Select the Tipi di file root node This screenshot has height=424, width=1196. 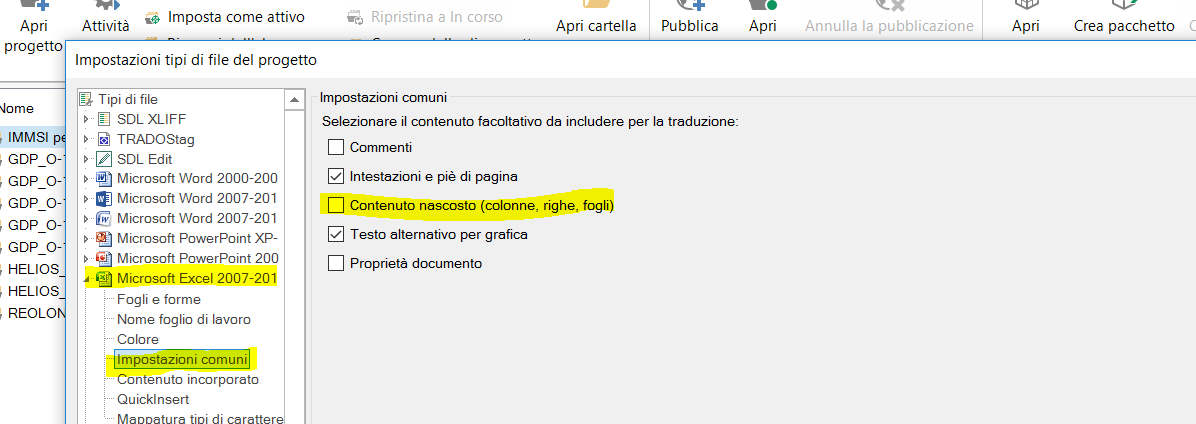click(x=128, y=99)
